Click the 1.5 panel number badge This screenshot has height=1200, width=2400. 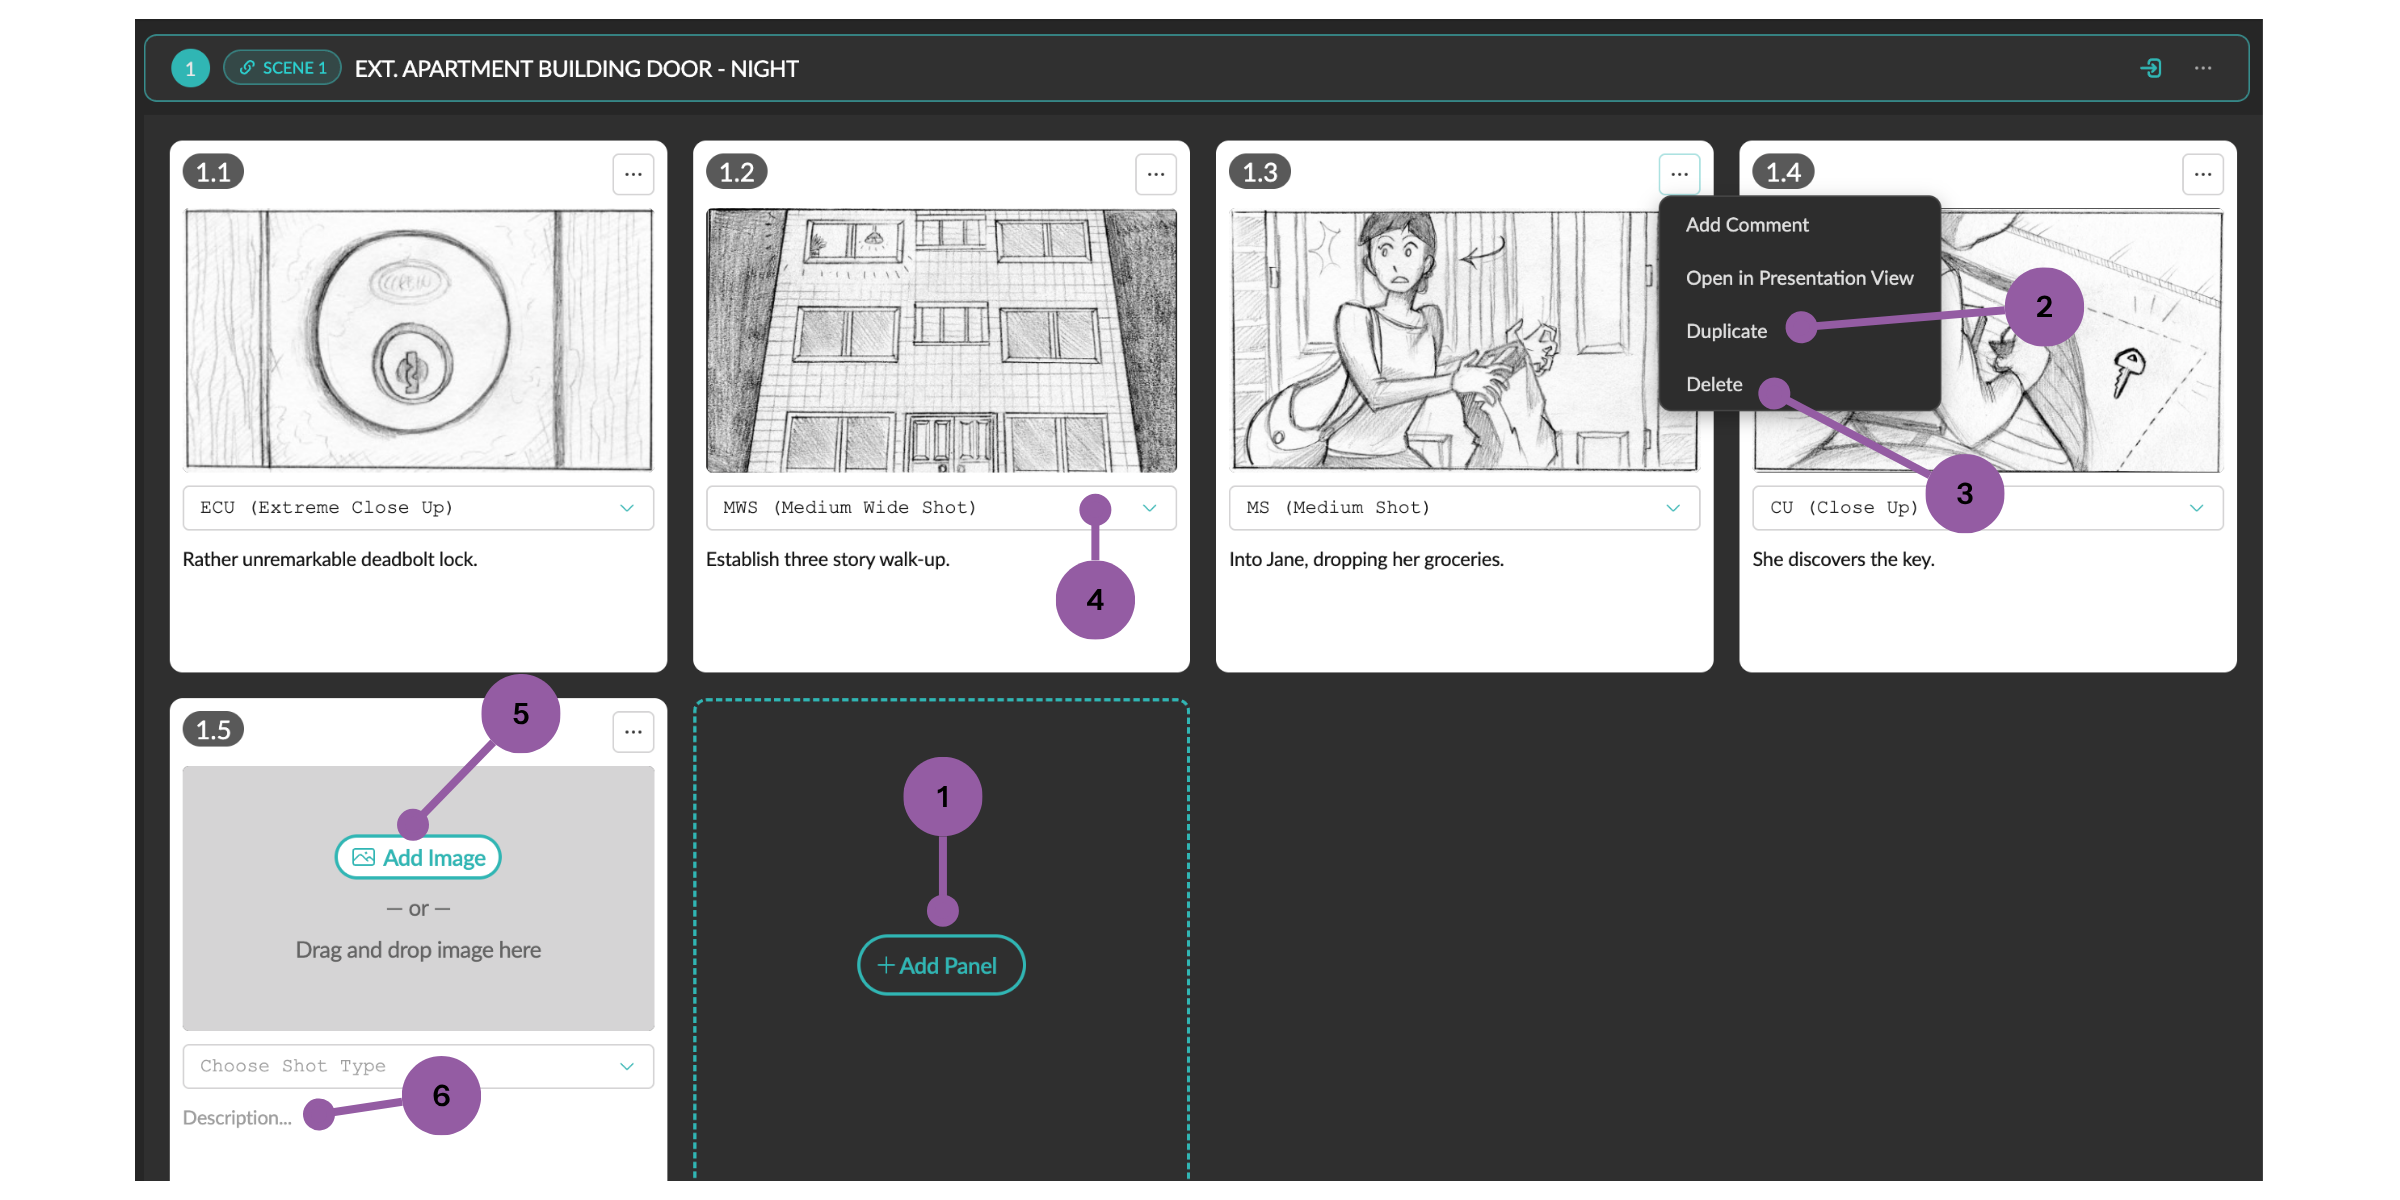213,730
